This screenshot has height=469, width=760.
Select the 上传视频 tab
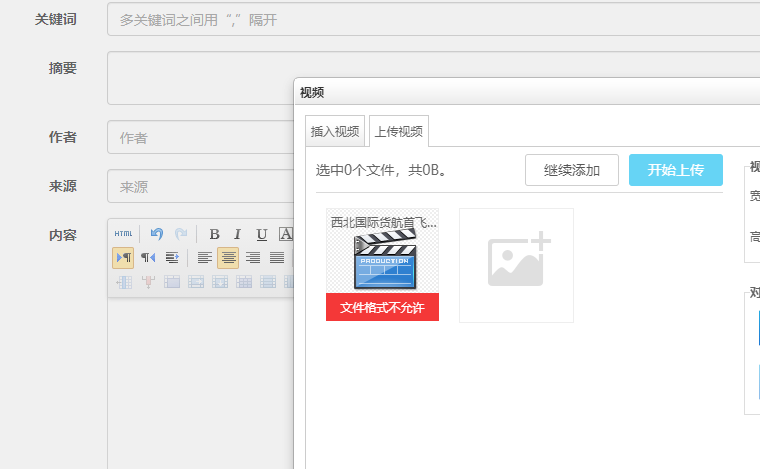(398, 131)
